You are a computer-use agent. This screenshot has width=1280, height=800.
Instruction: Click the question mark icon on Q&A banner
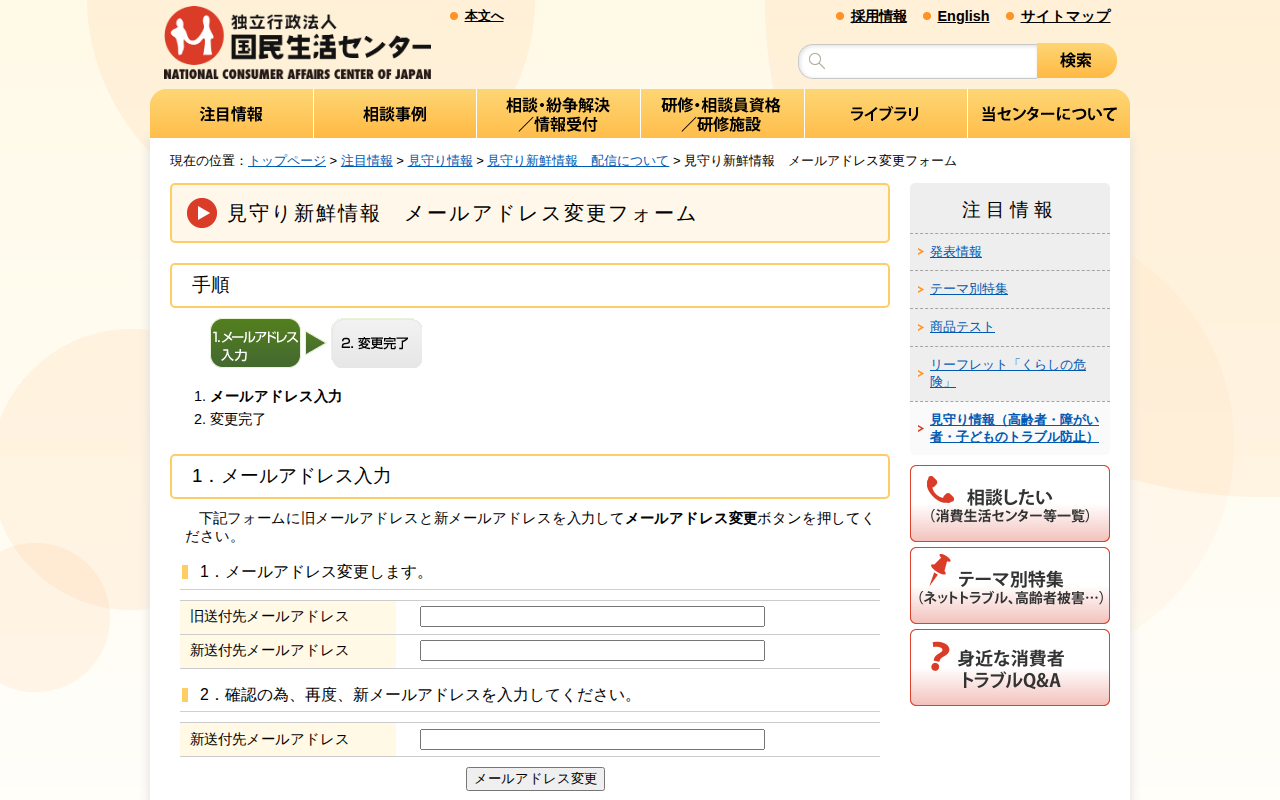click(x=939, y=656)
